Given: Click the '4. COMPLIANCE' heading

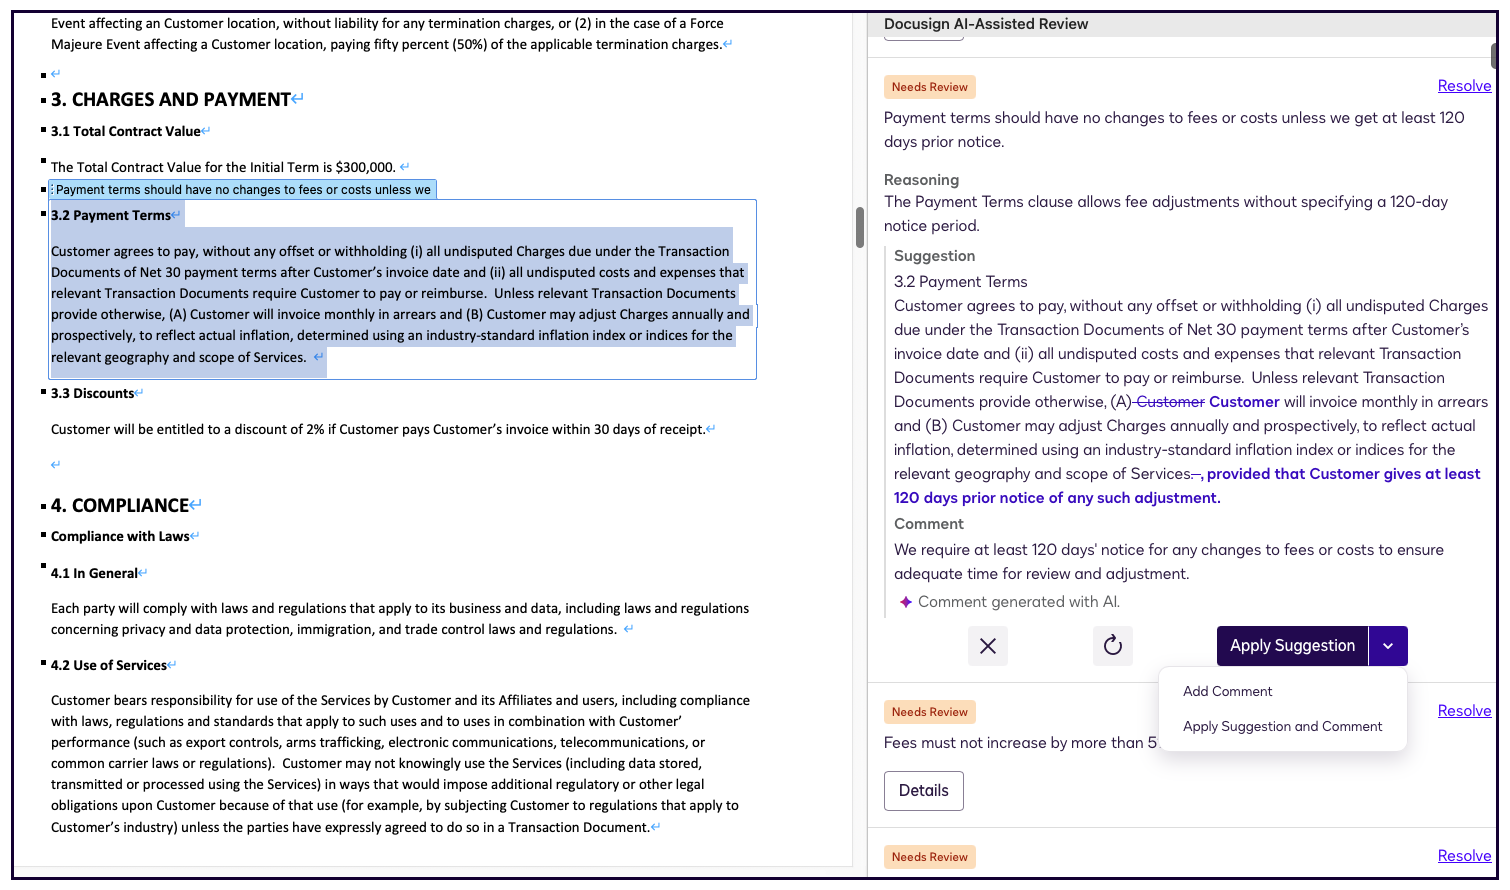Looking at the screenshot, I should 120,506.
